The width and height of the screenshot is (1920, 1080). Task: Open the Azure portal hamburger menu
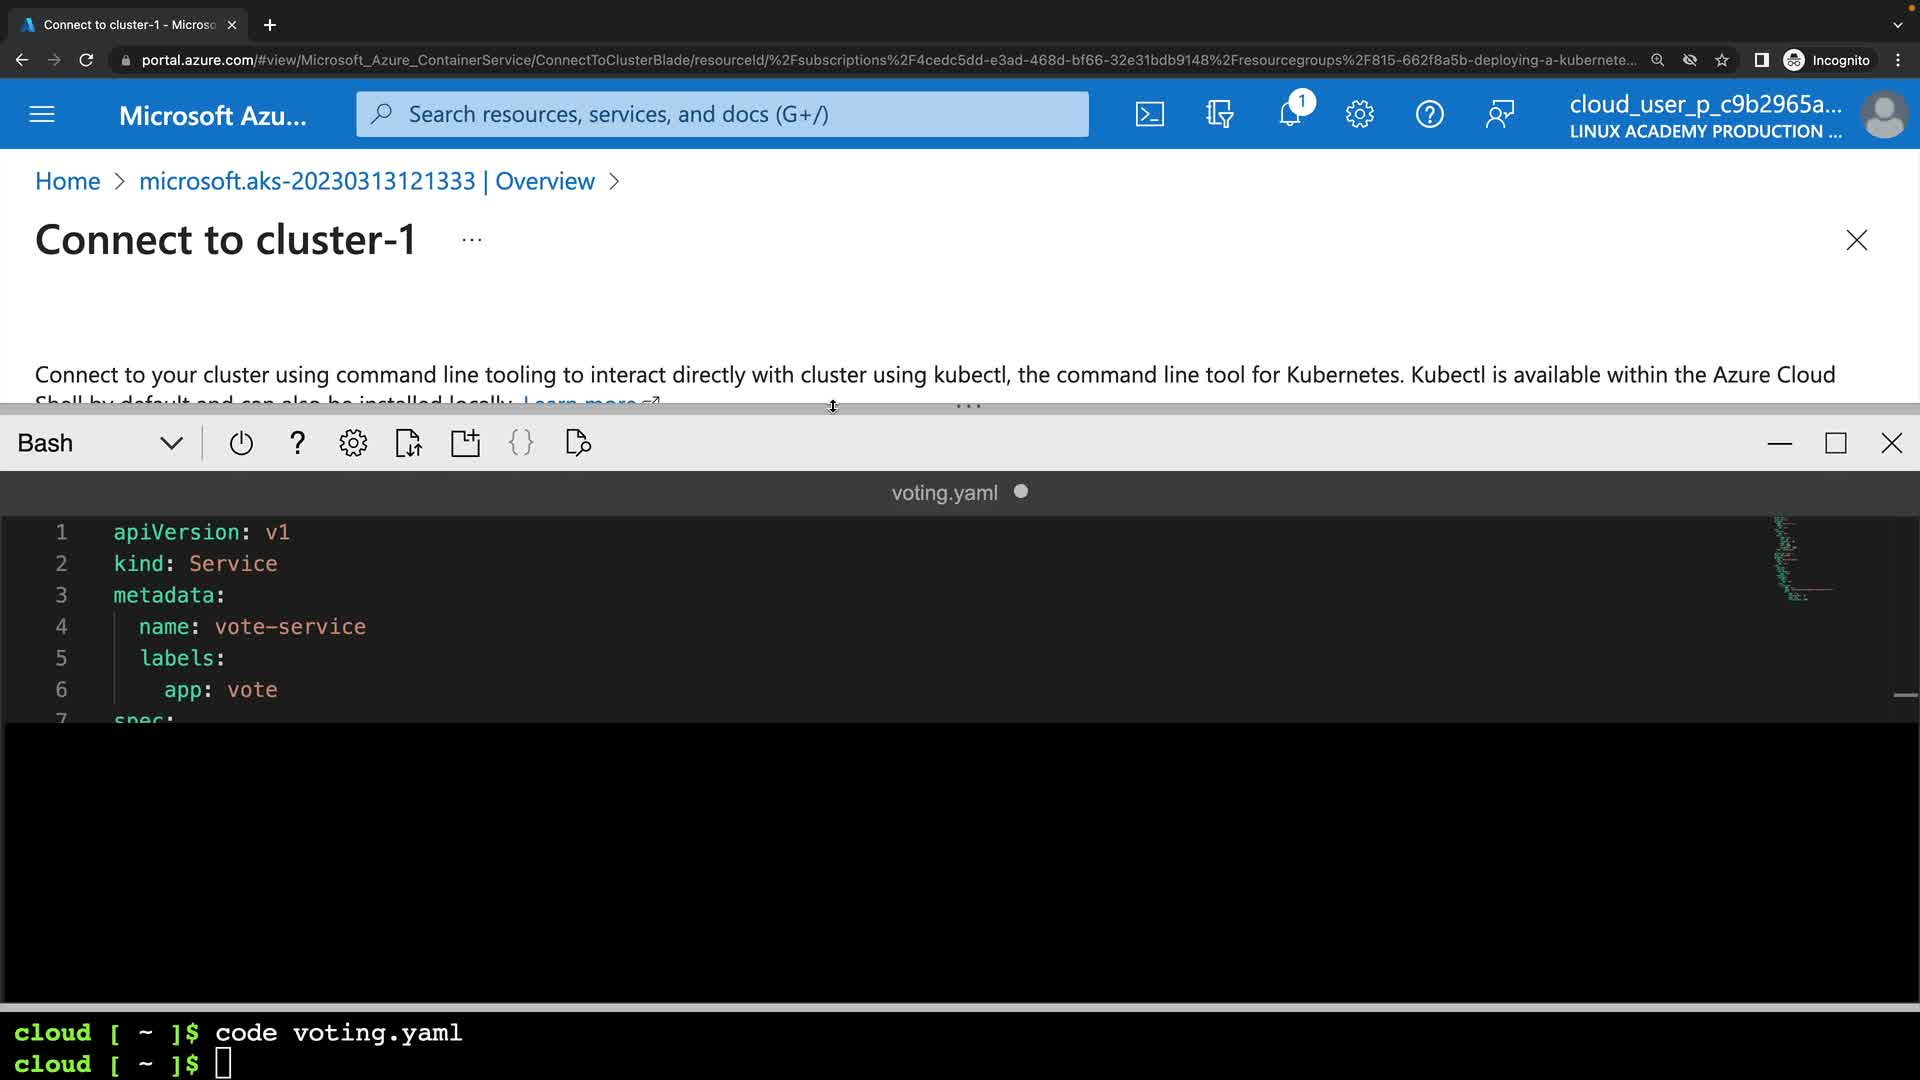(42, 114)
